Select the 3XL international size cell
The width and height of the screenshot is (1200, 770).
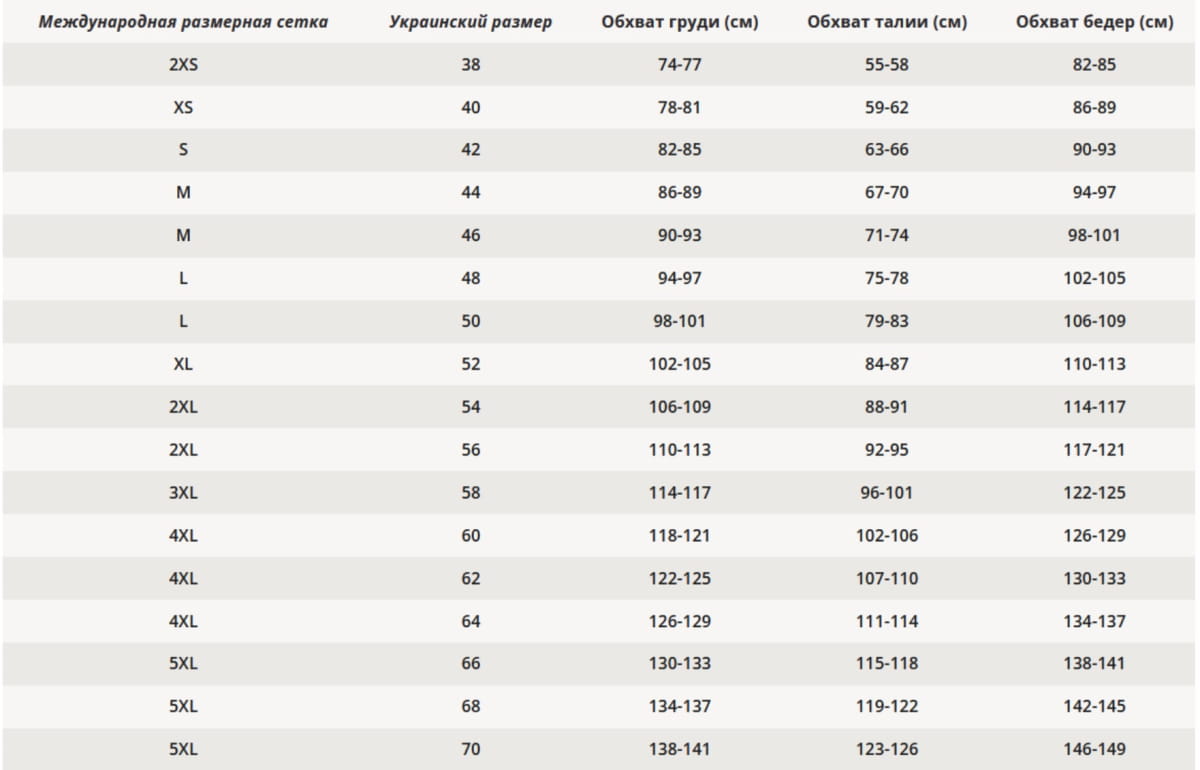(183, 492)
